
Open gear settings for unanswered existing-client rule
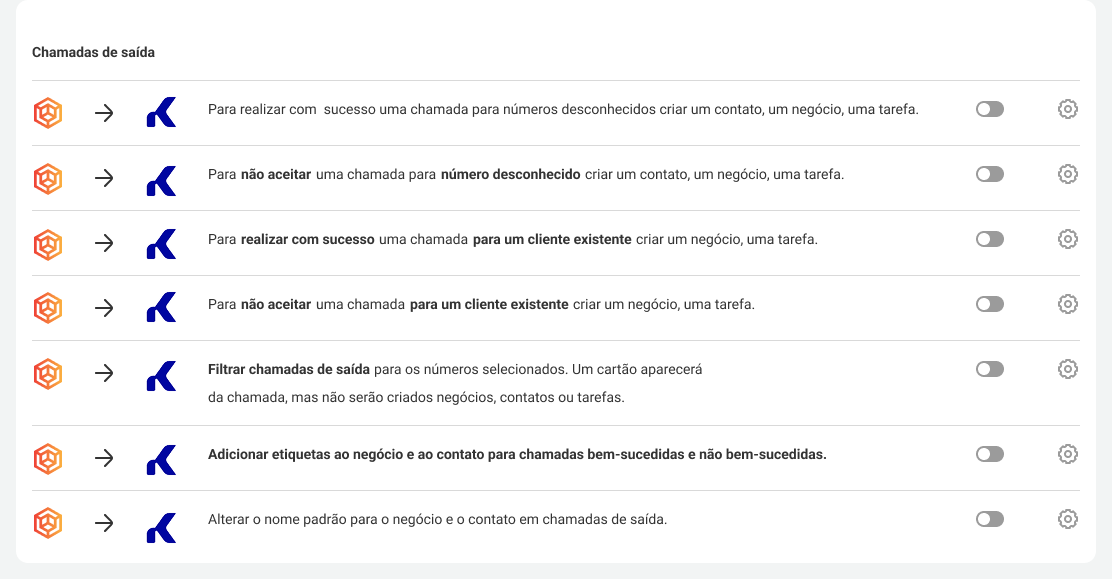(1067, 304)
